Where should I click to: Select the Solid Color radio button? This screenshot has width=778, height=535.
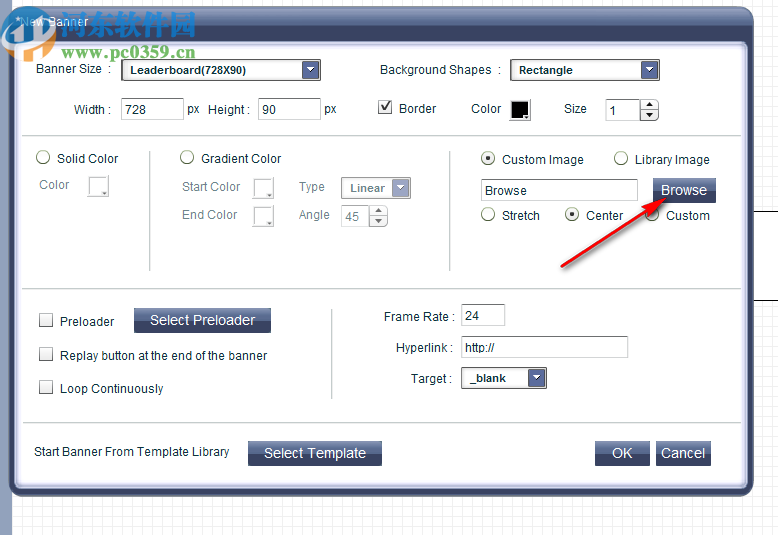click(x=43, y=158)
